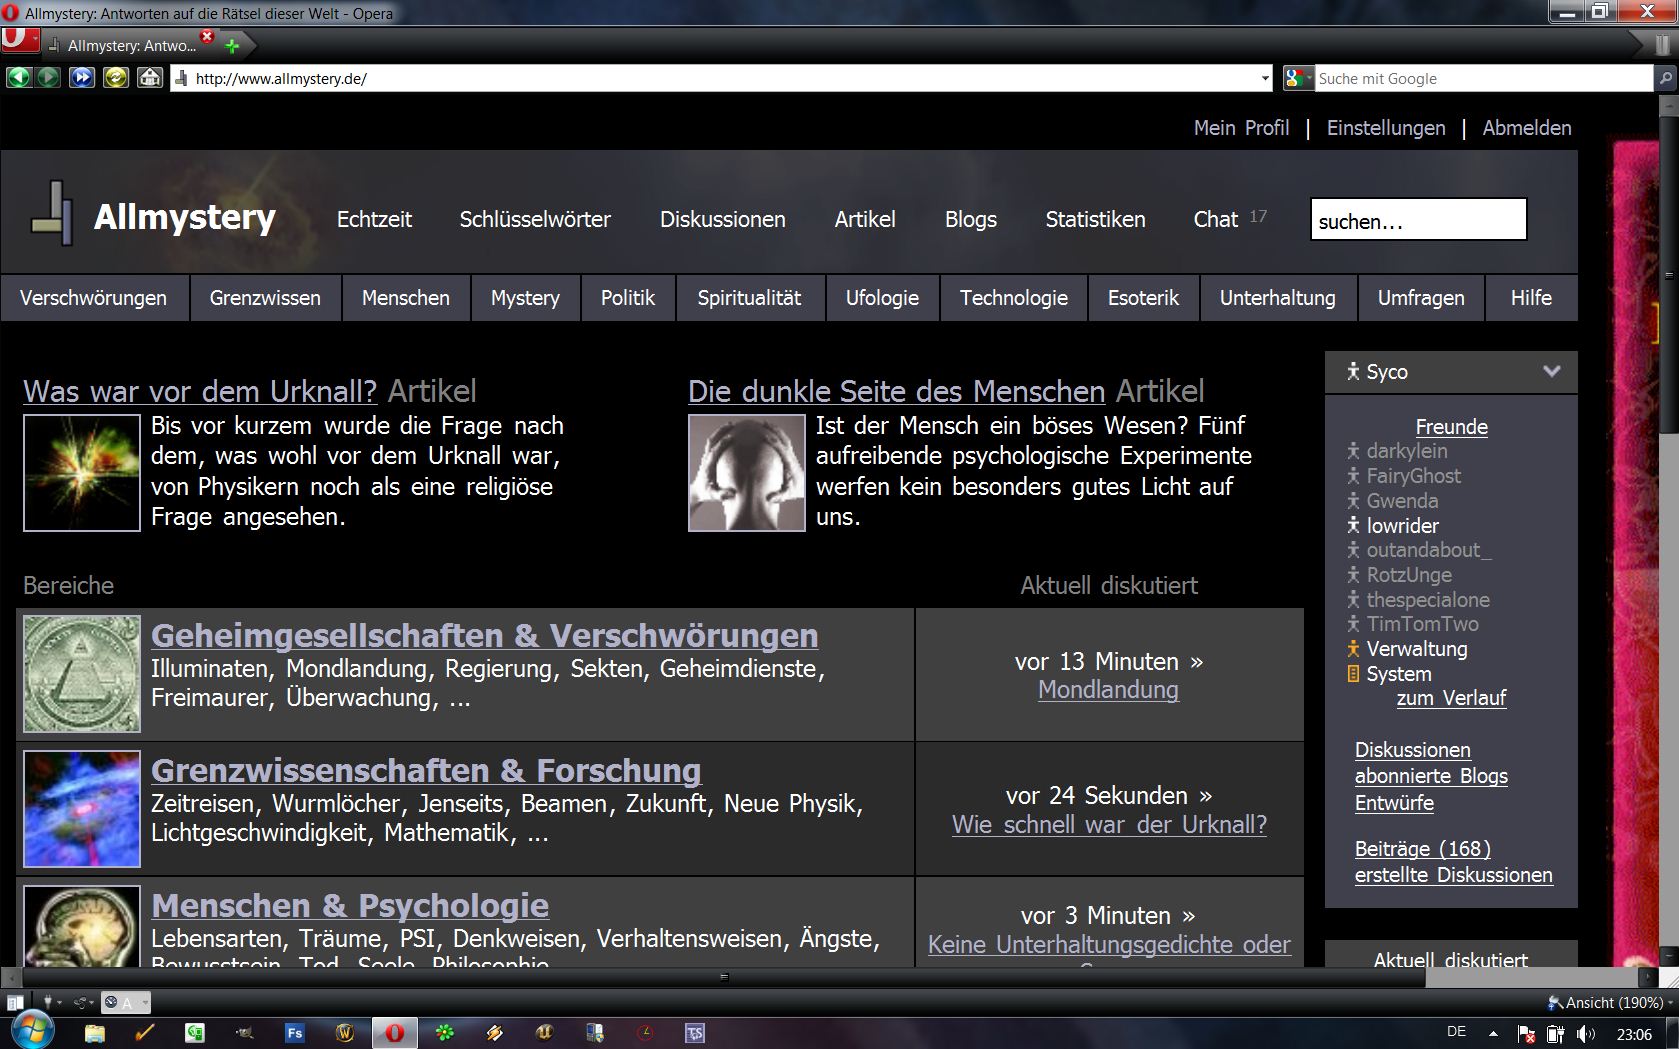Go forward with the browser forward arrow
This screenshot has height=1049, width=1679.
point(49,78)
